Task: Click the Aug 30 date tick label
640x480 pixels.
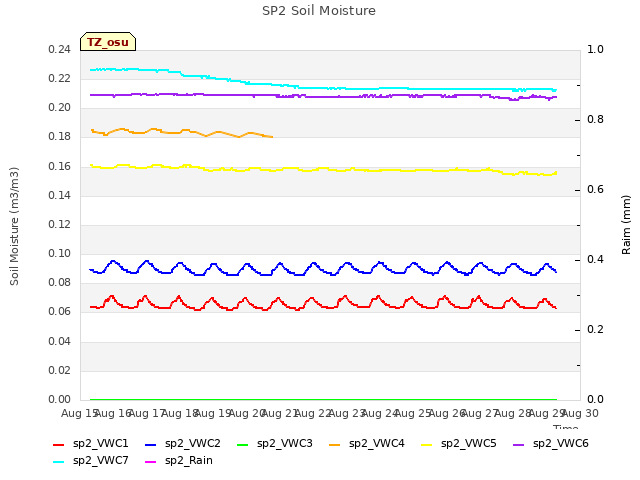Action: point(580,413)
